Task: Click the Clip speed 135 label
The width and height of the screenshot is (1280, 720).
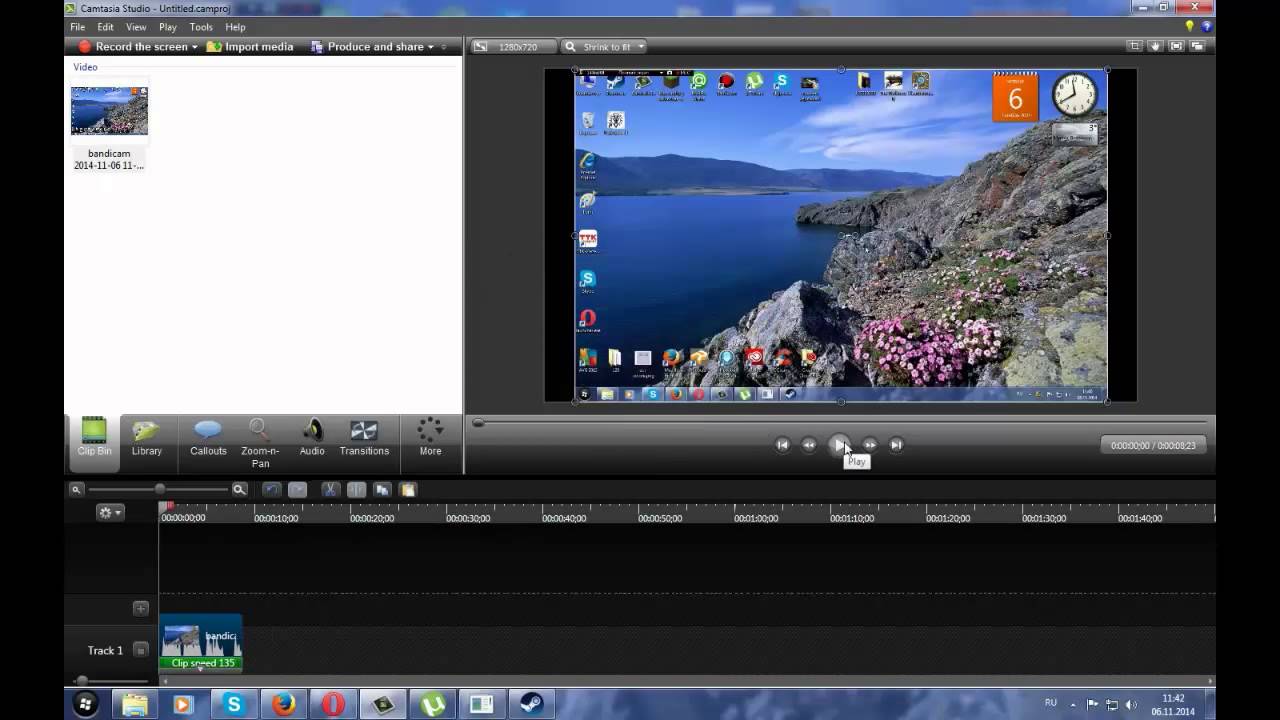Action: (202, 663)
